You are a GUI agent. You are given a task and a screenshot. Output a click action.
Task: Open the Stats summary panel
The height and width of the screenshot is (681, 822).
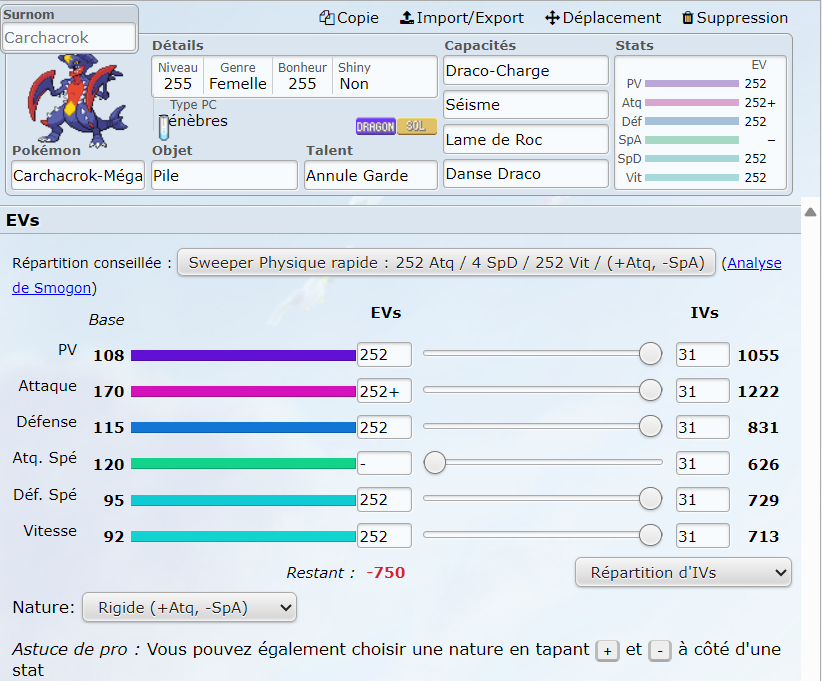click(x=700, y=122)
